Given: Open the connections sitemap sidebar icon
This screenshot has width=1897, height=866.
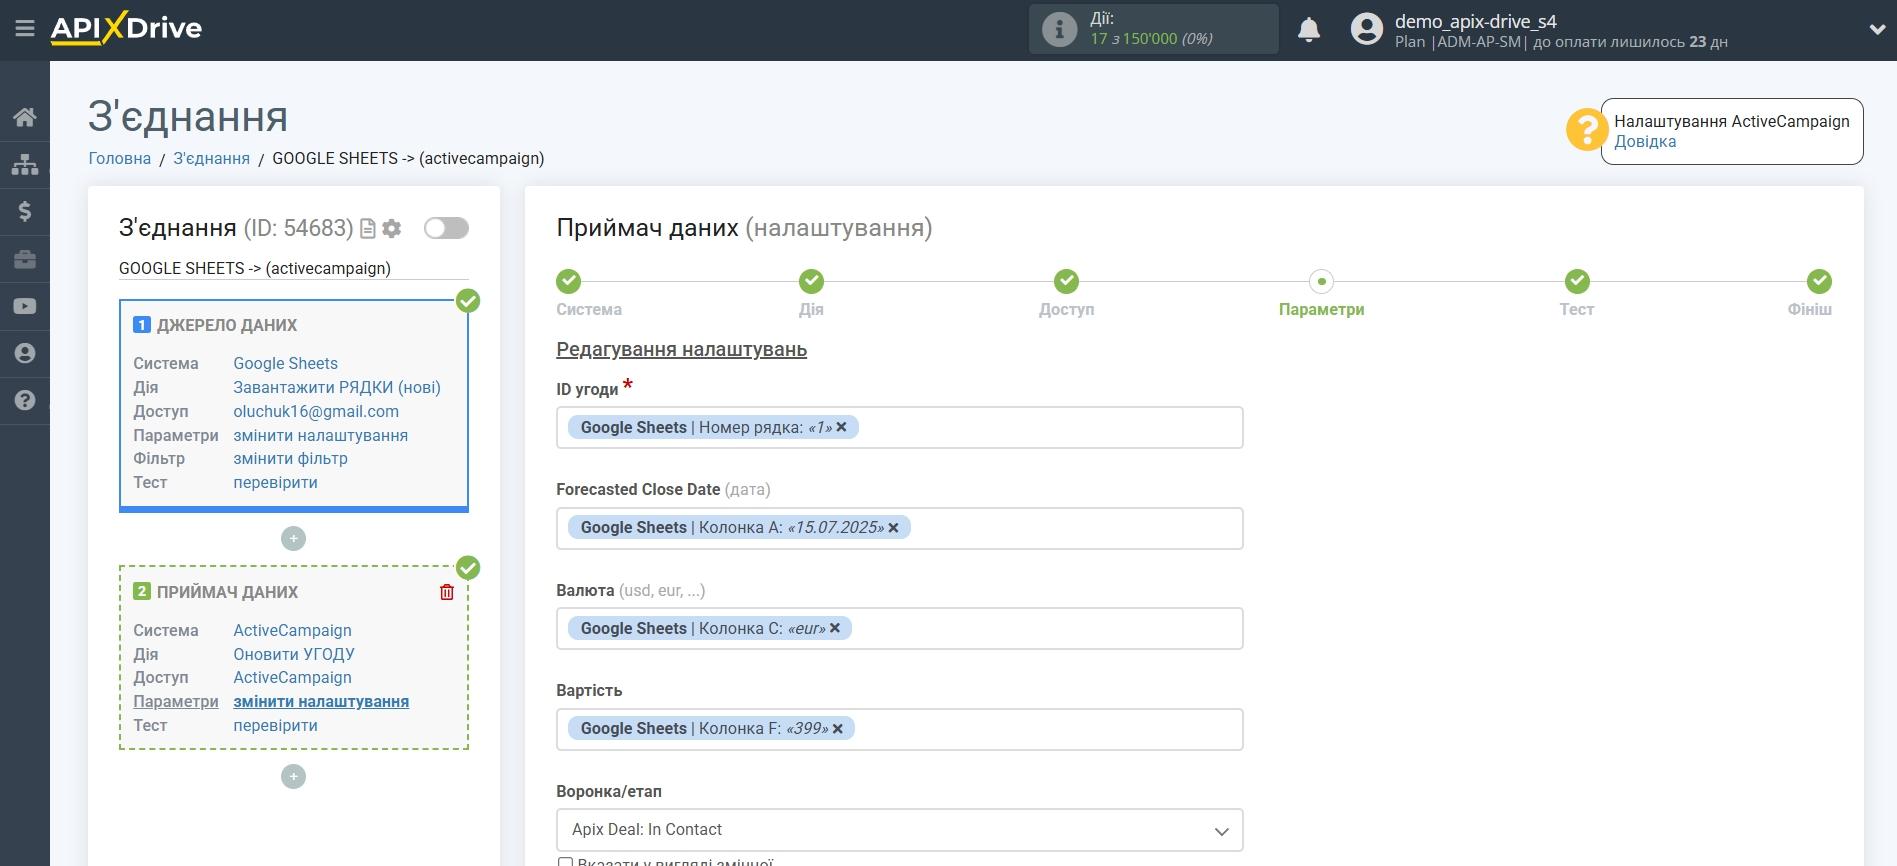Looking at the screenshot, I should point(25,164).
